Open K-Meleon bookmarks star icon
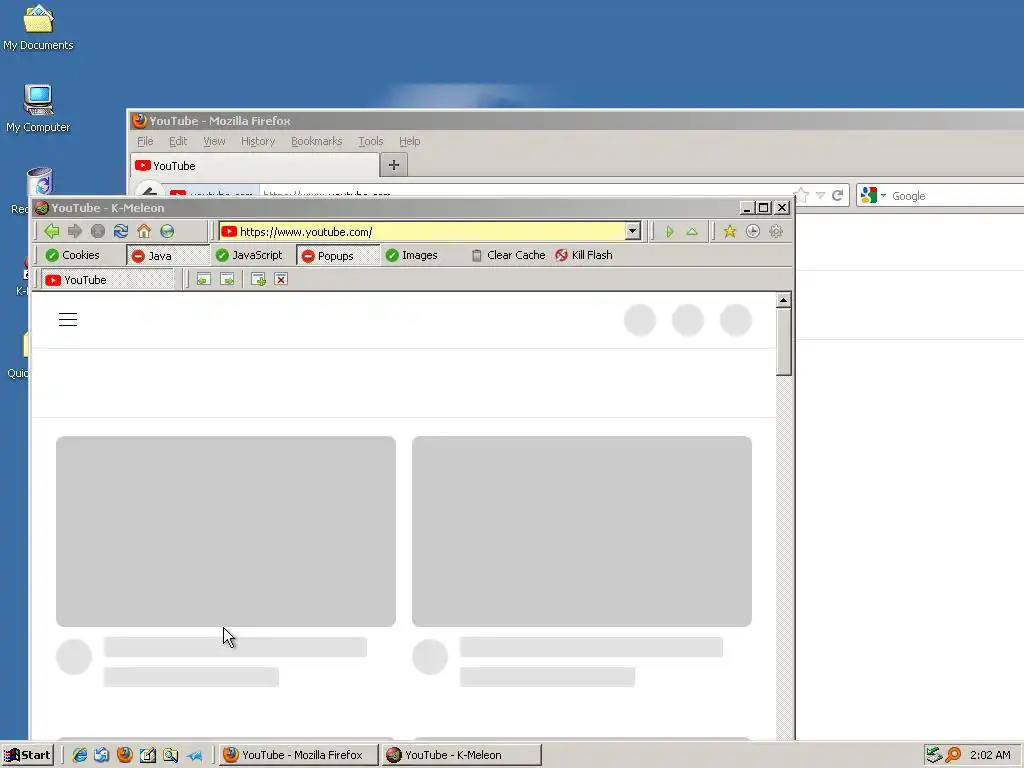 pos(729,231)
